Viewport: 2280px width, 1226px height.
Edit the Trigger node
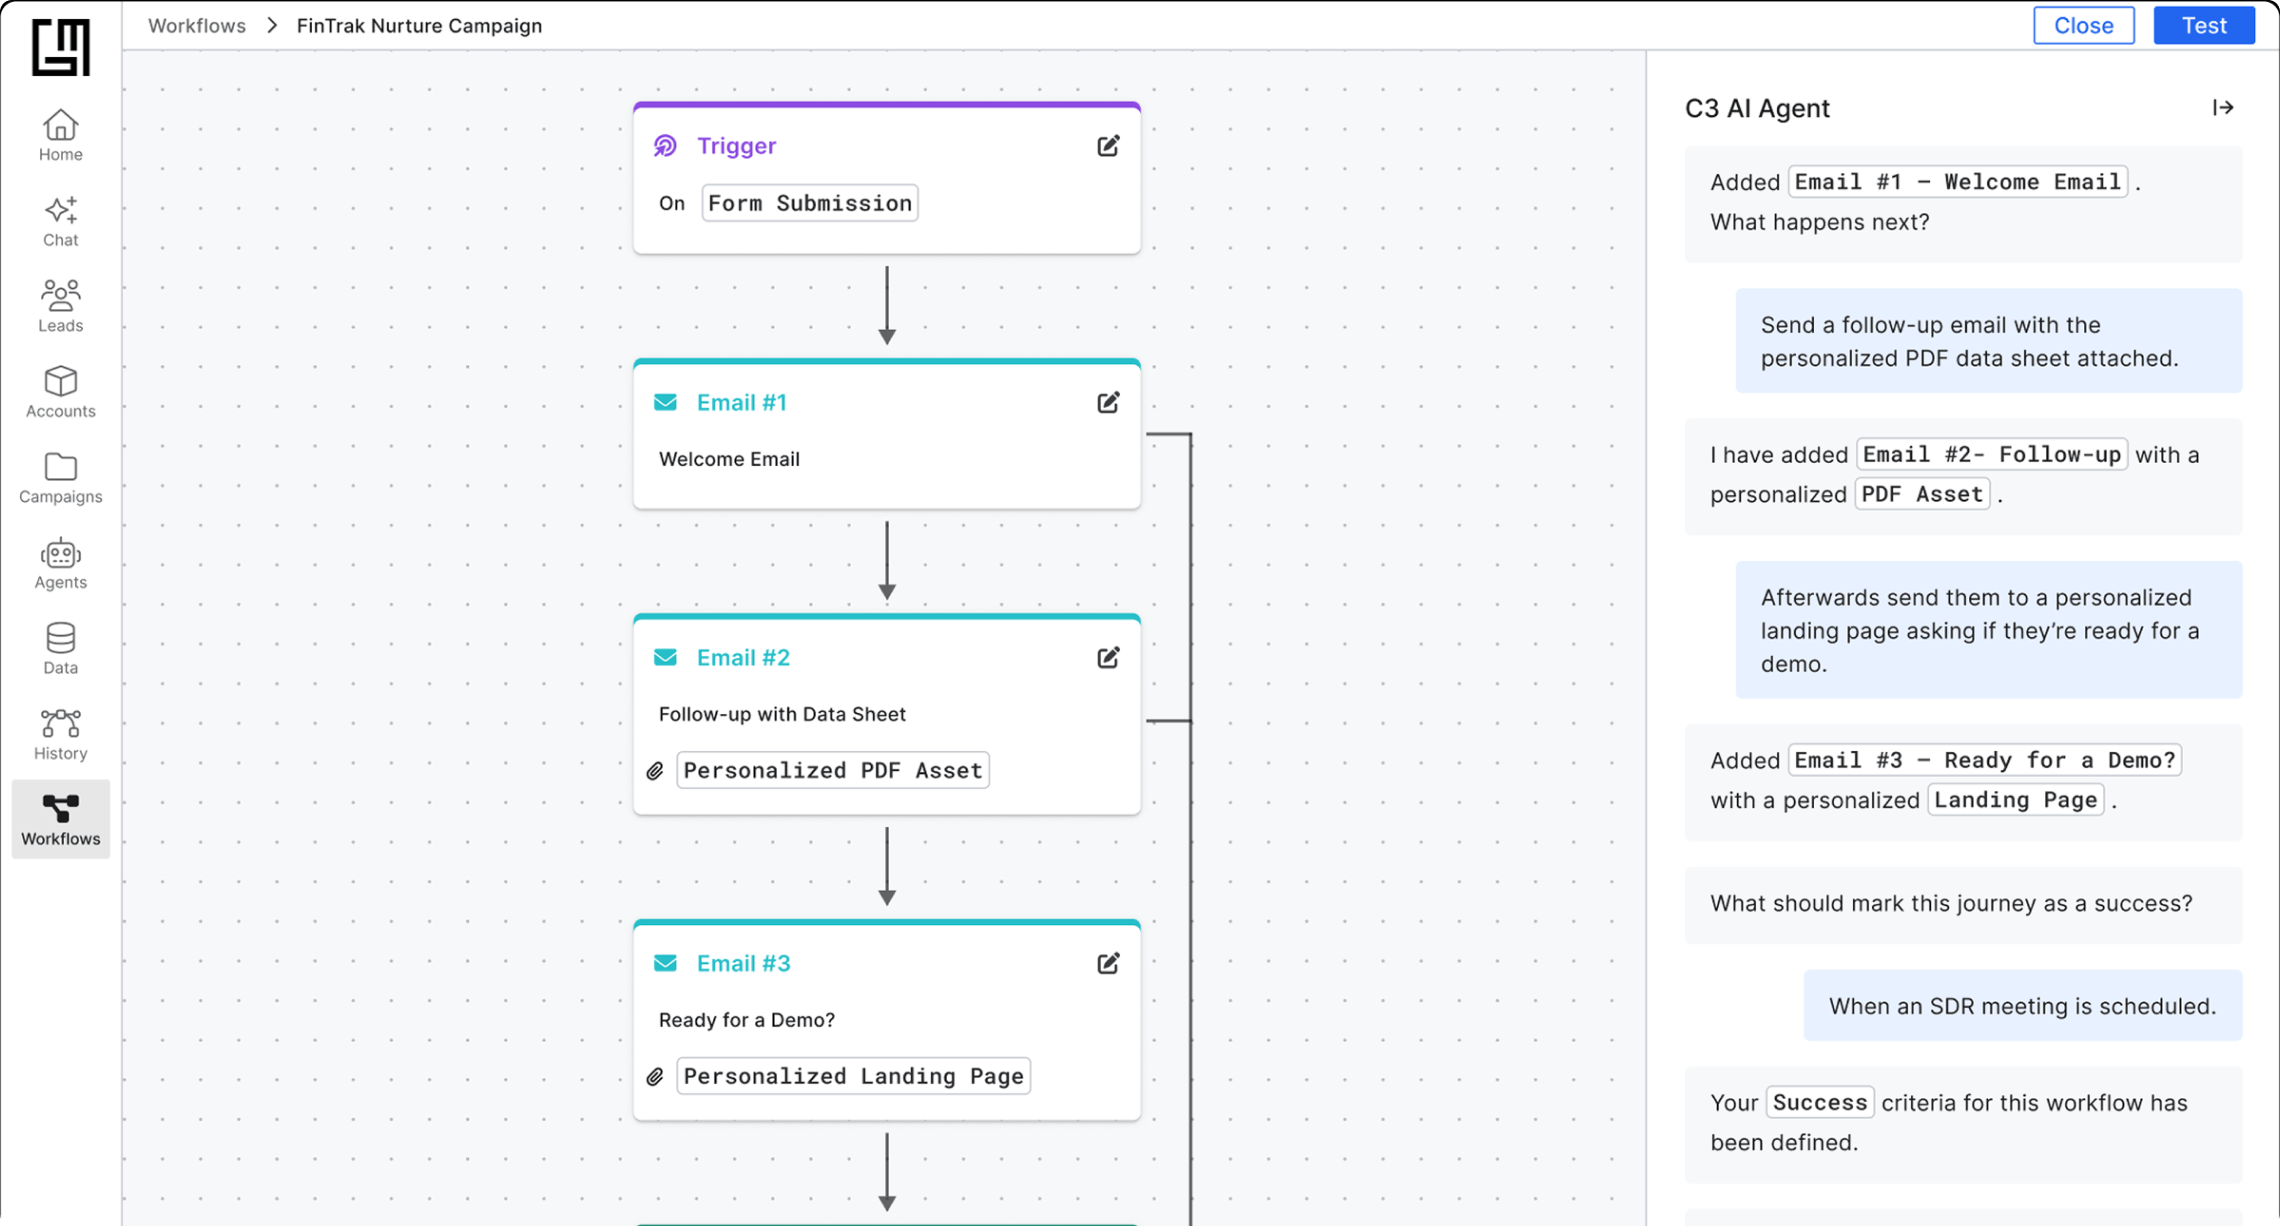pyautogui.click(x=1108, y=146)
